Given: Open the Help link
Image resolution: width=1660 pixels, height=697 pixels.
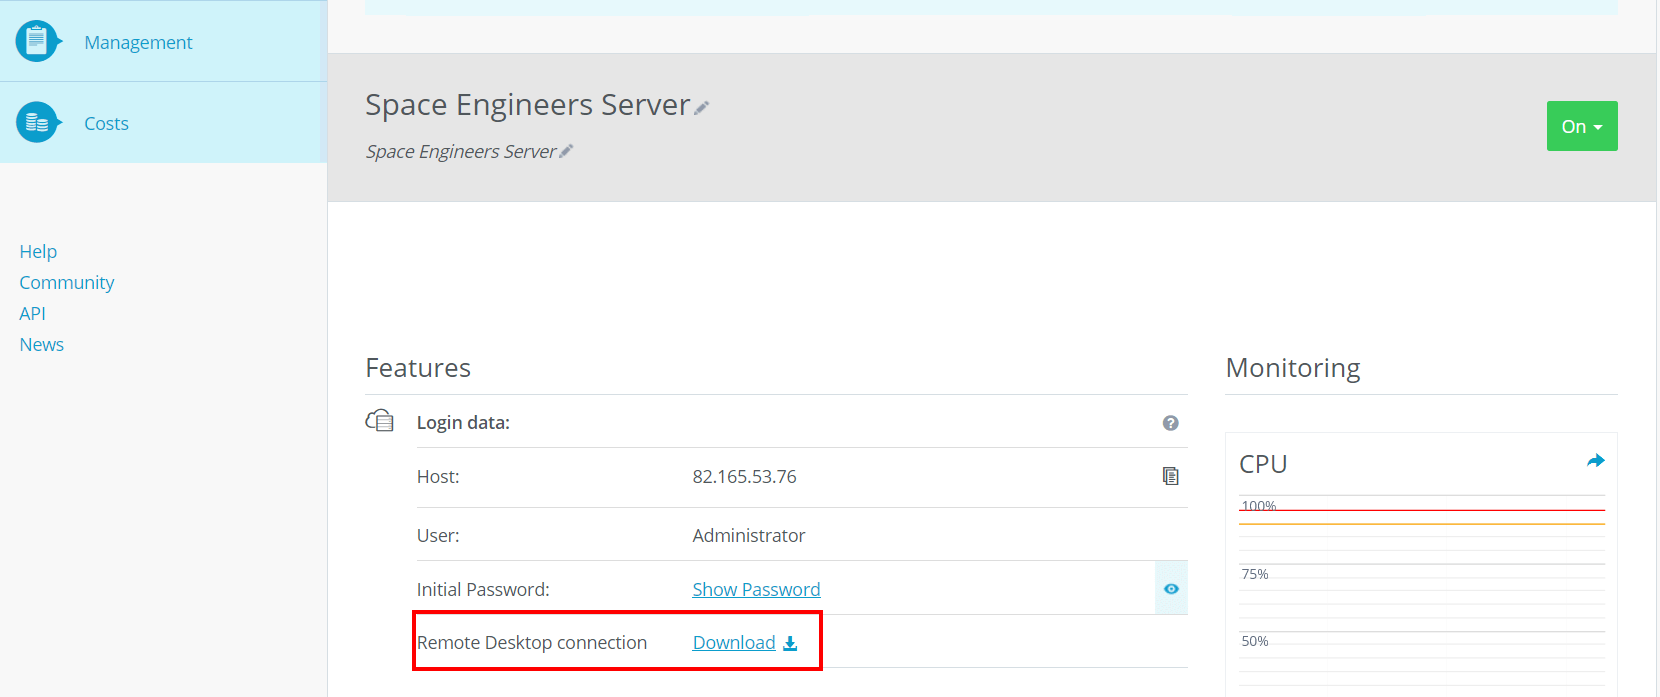Looking at the screenshot, I should 38,251.
